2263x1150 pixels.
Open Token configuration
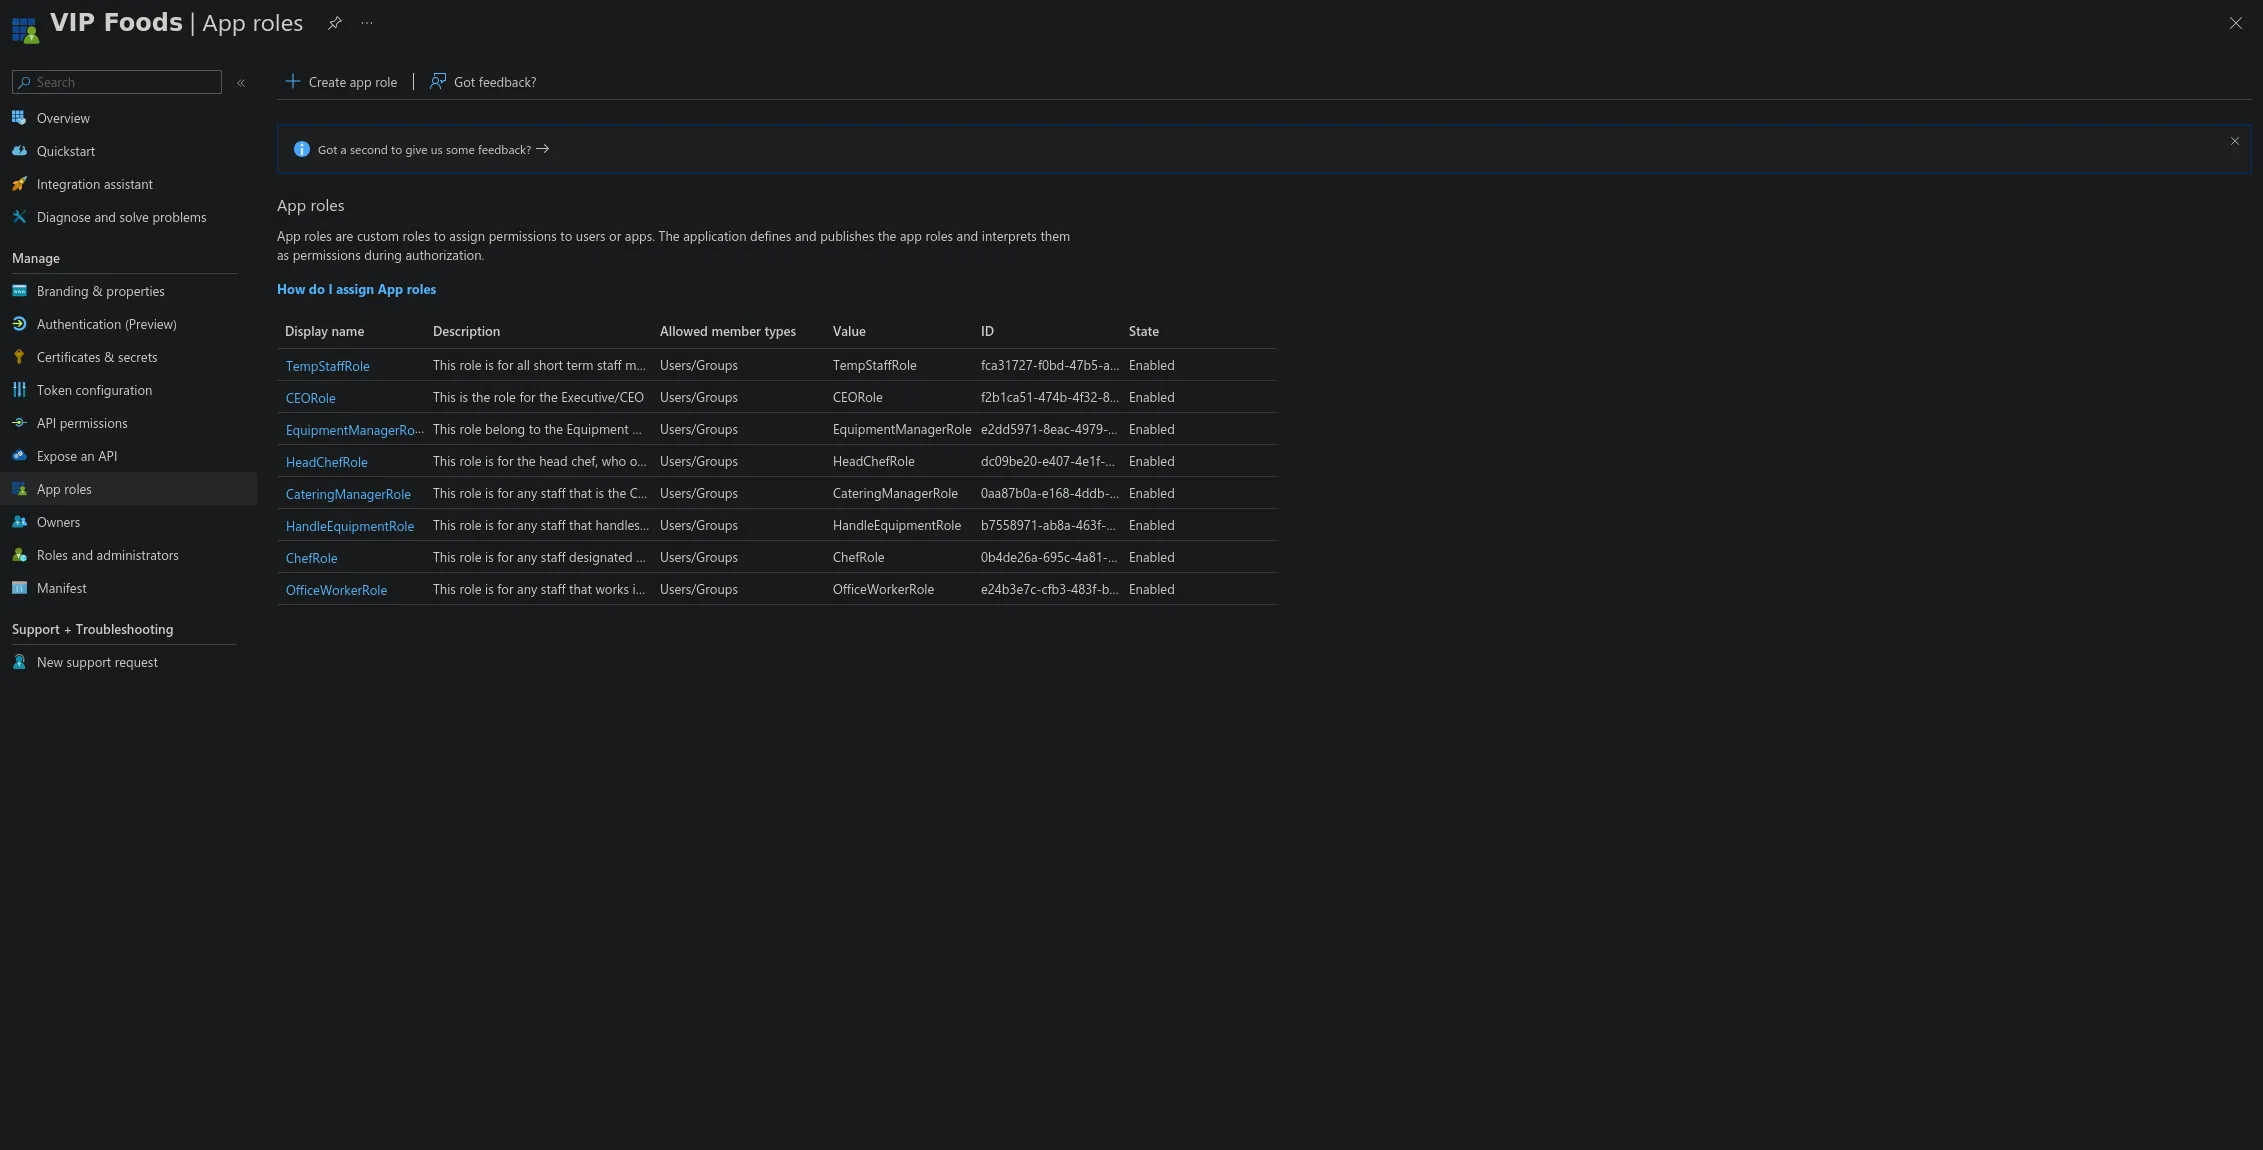(x=95, y=390)
